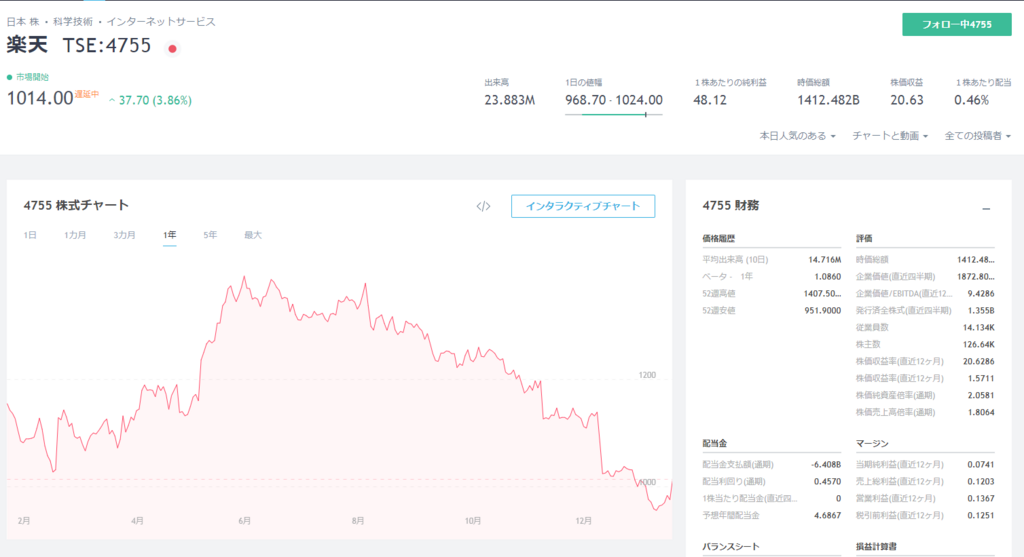1024x557 pixels.
Task: Click the 4755 財務 panel heading
Action: 730,205
